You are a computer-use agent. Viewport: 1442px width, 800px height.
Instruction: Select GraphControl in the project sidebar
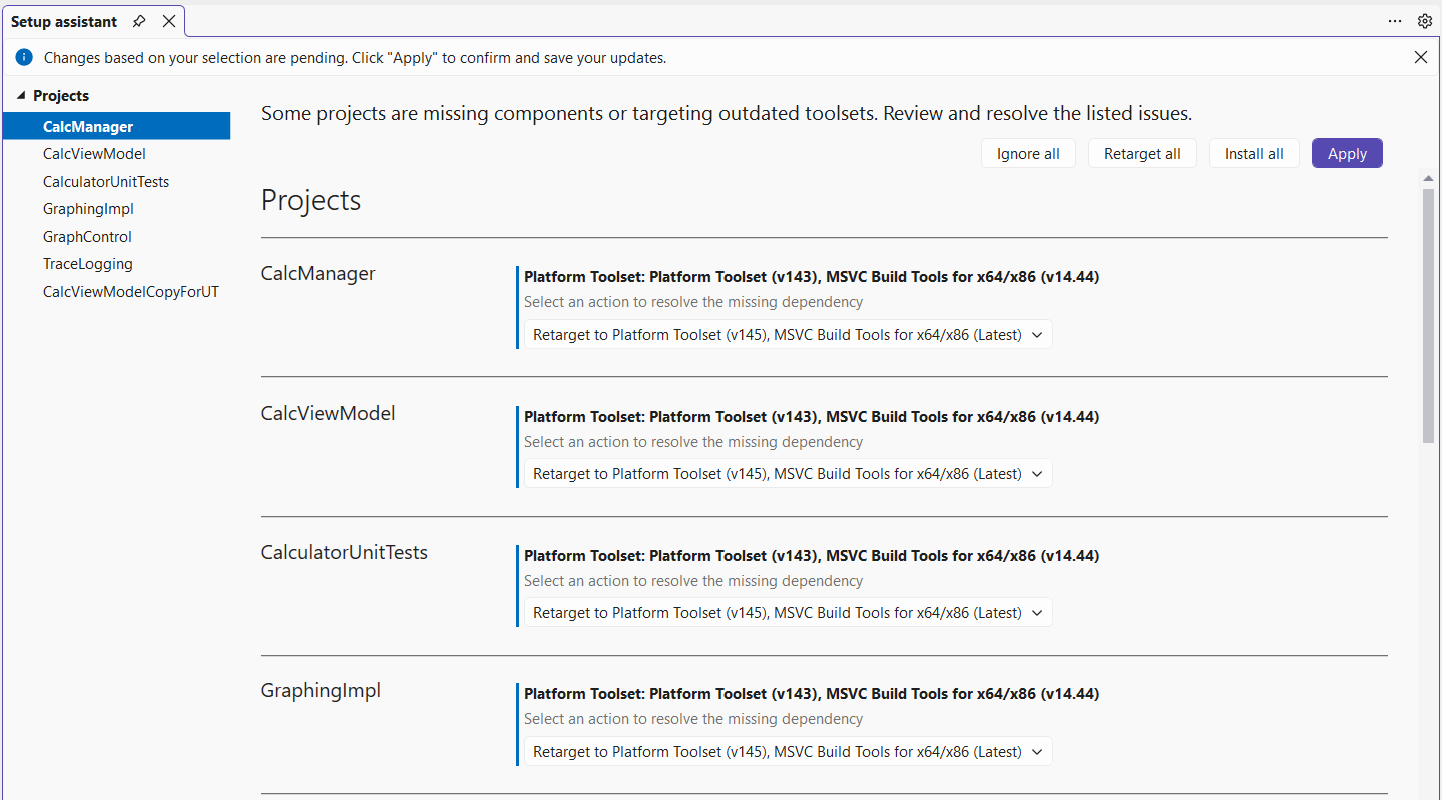click(x=87, y=236)
